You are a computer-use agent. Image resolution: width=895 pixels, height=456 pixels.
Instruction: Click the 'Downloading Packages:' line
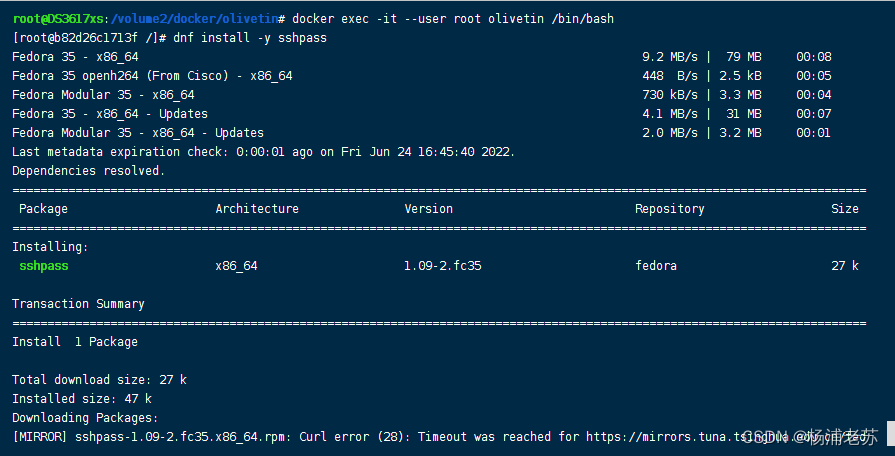85,418
